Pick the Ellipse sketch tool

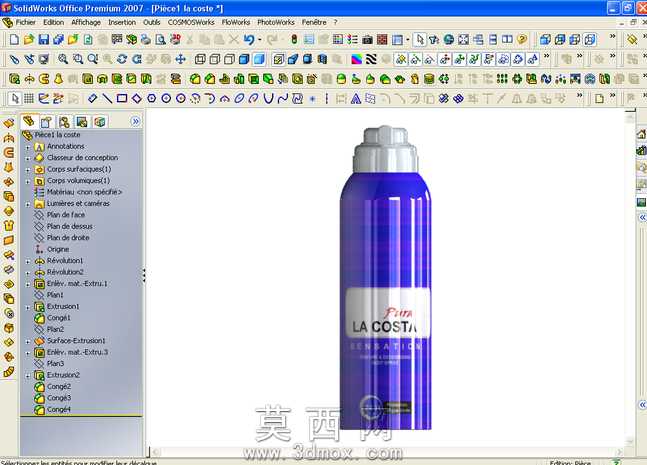(239, 98)
